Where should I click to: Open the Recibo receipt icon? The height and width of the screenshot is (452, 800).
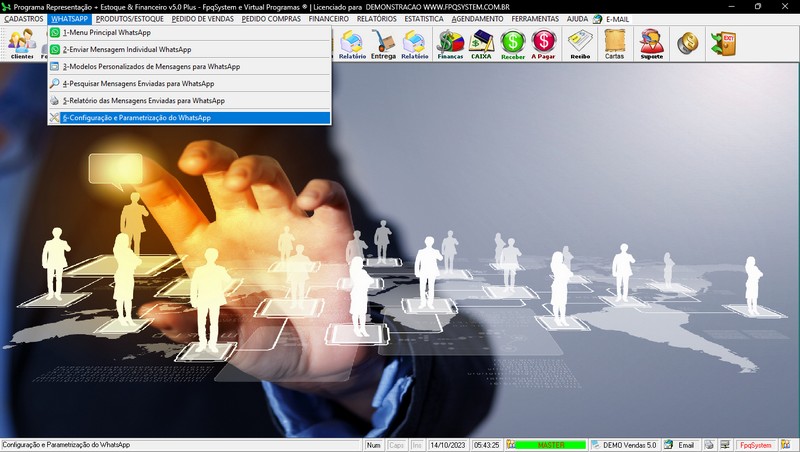580,44
